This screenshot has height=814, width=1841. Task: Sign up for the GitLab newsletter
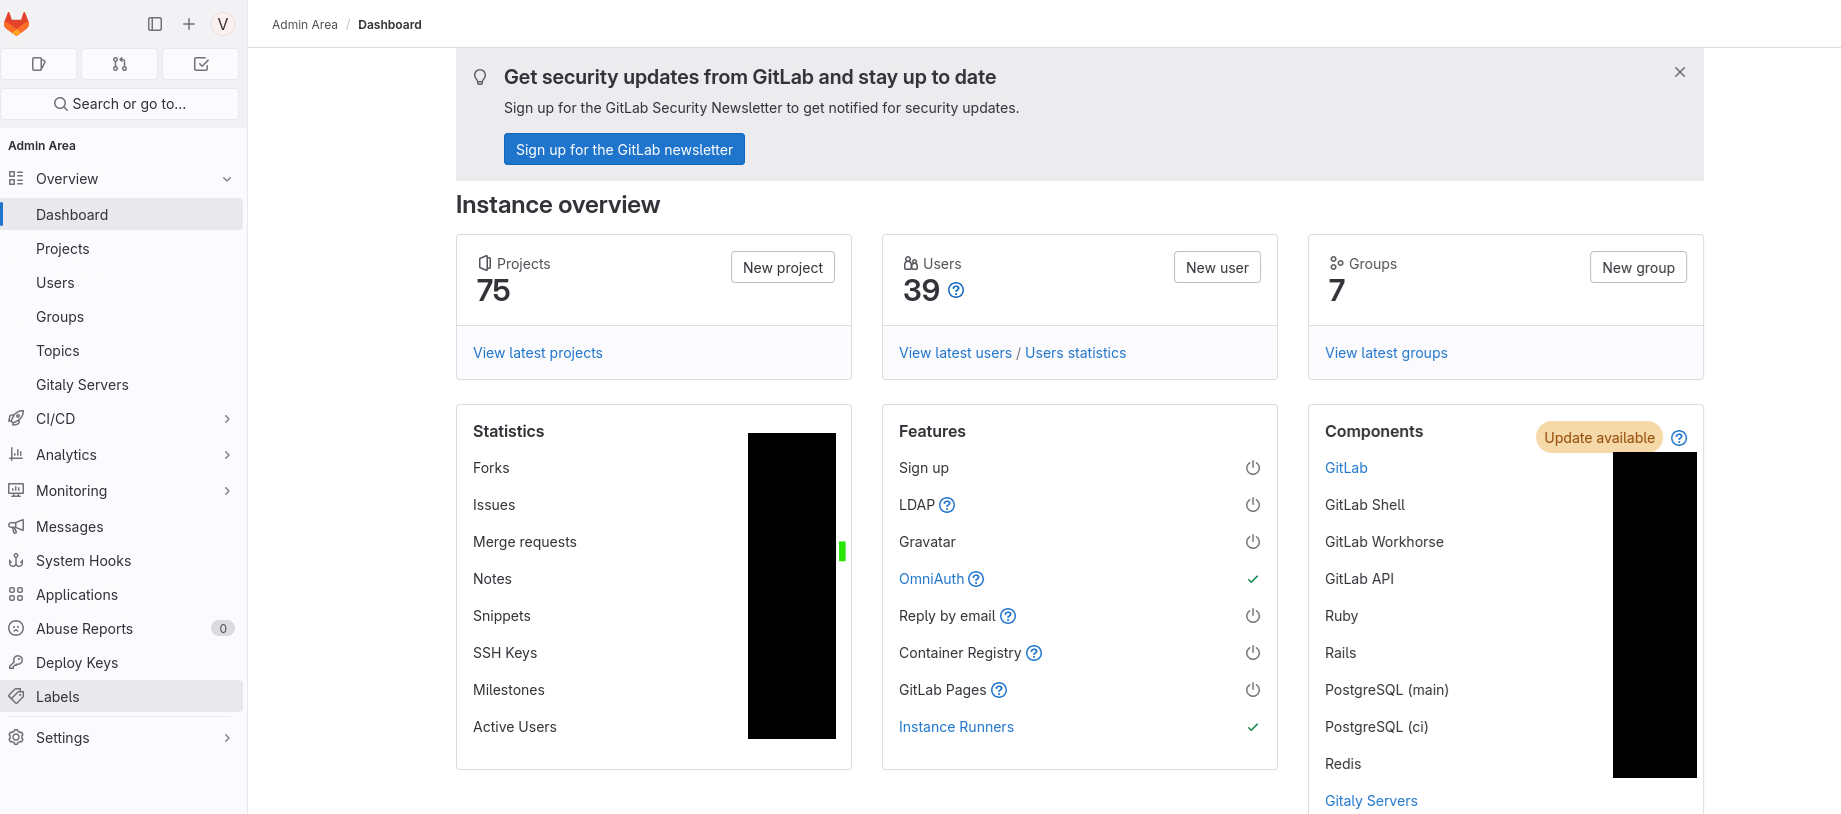click(624, 149)
